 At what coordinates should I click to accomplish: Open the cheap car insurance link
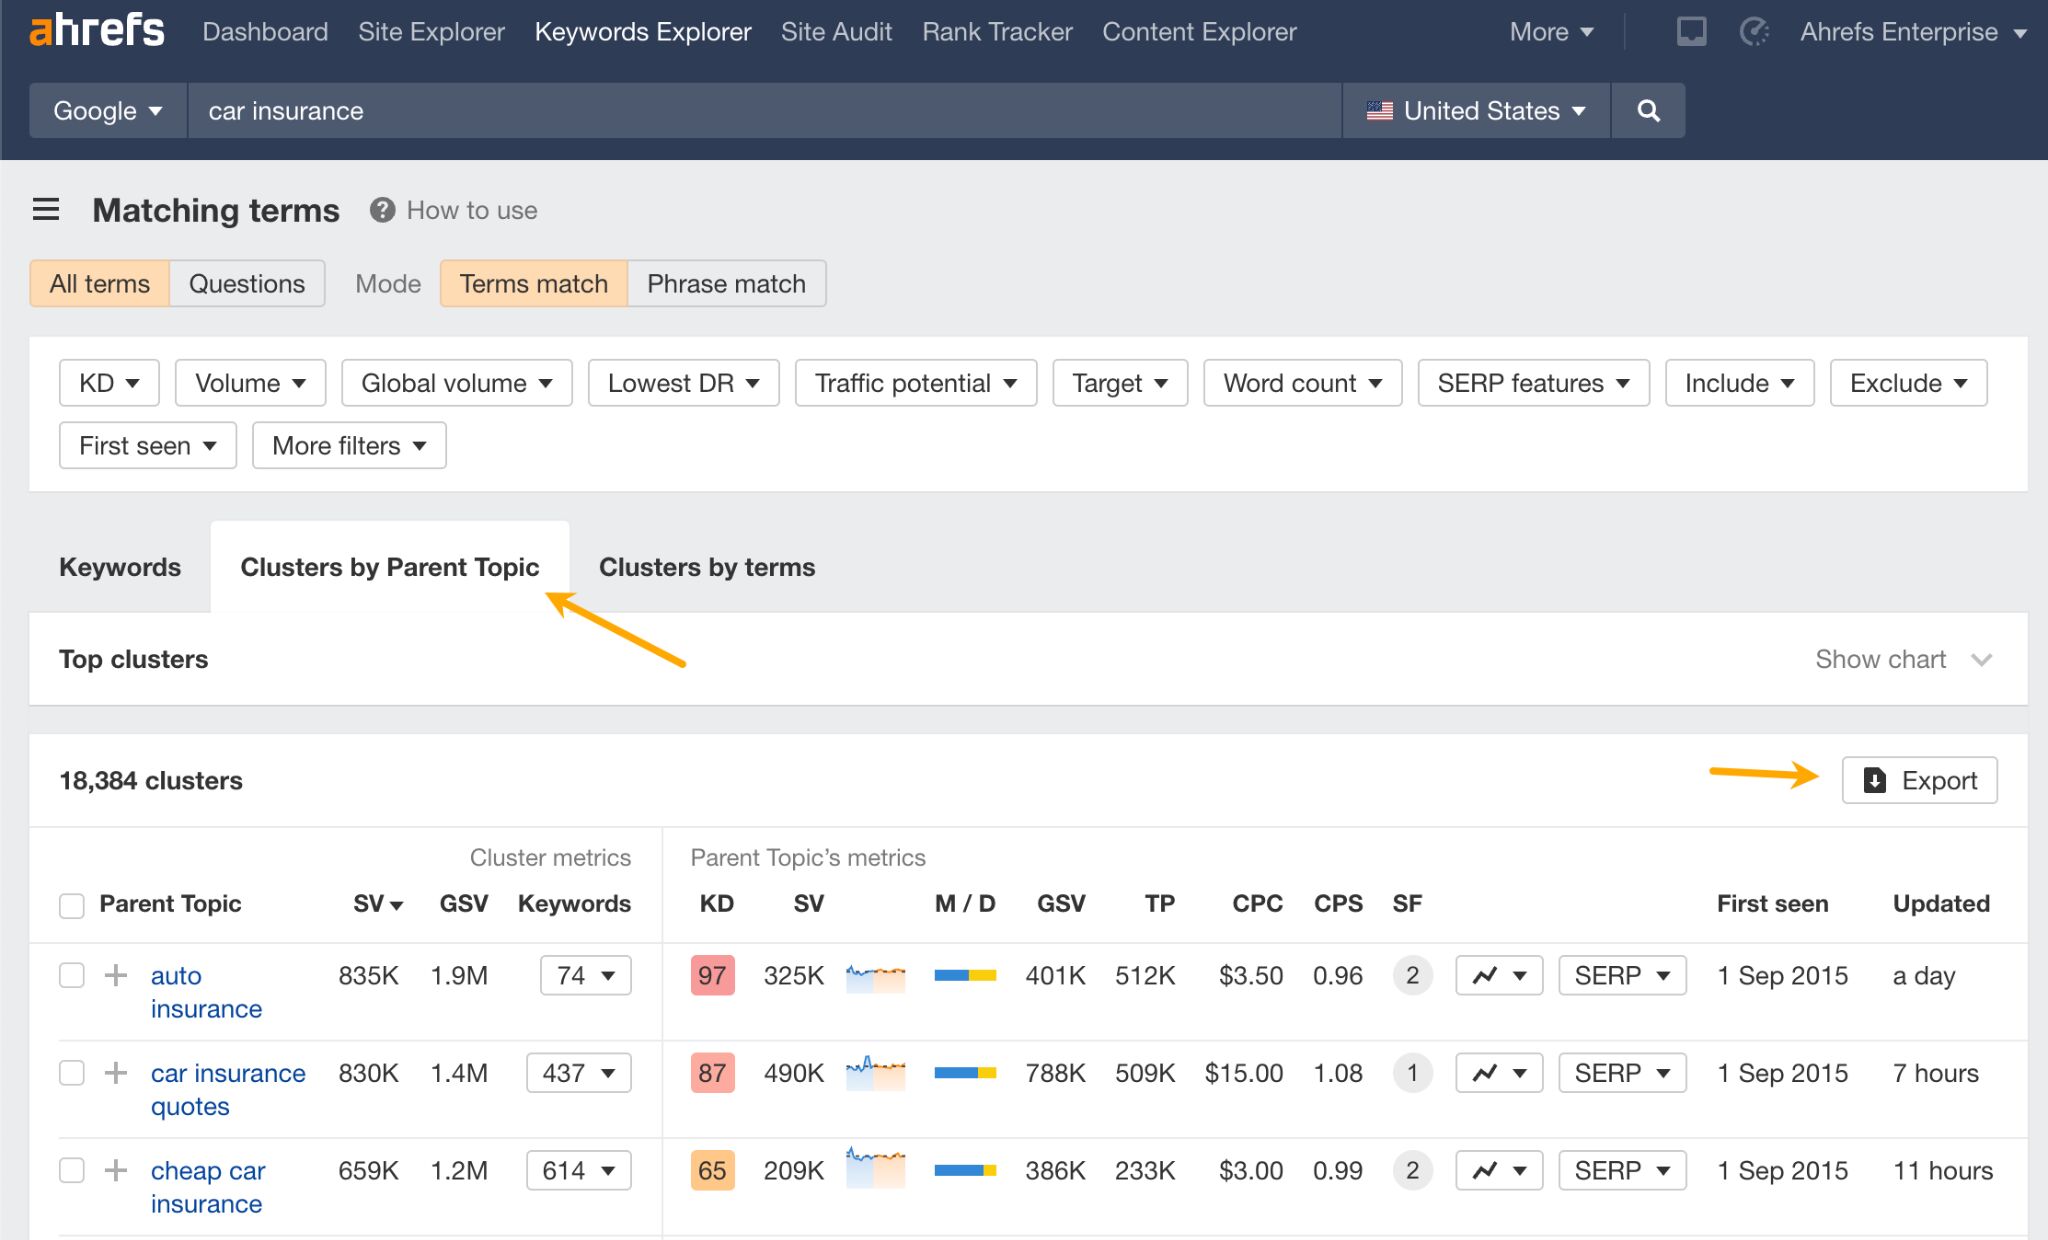pos(208,1187)
